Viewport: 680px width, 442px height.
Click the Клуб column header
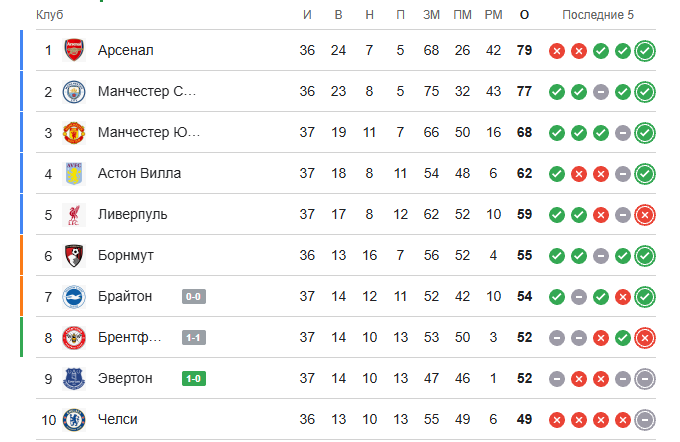point(49,15)
